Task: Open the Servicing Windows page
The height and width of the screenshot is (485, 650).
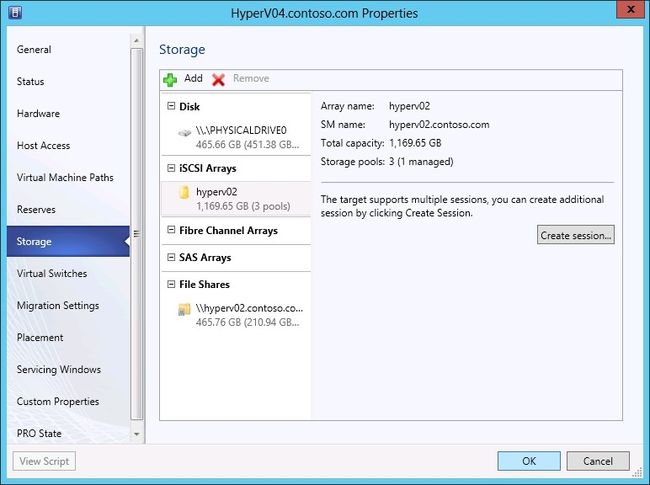Action: (x=68, y=369)
